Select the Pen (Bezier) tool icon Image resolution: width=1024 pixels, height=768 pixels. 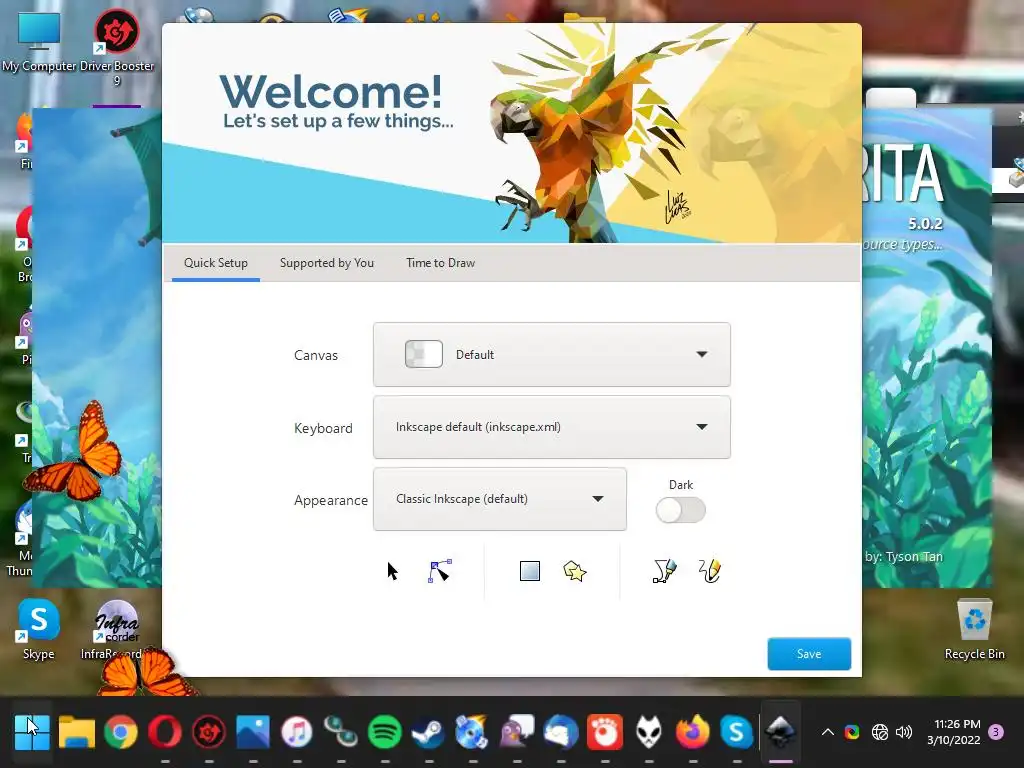[x=664, y=571]
